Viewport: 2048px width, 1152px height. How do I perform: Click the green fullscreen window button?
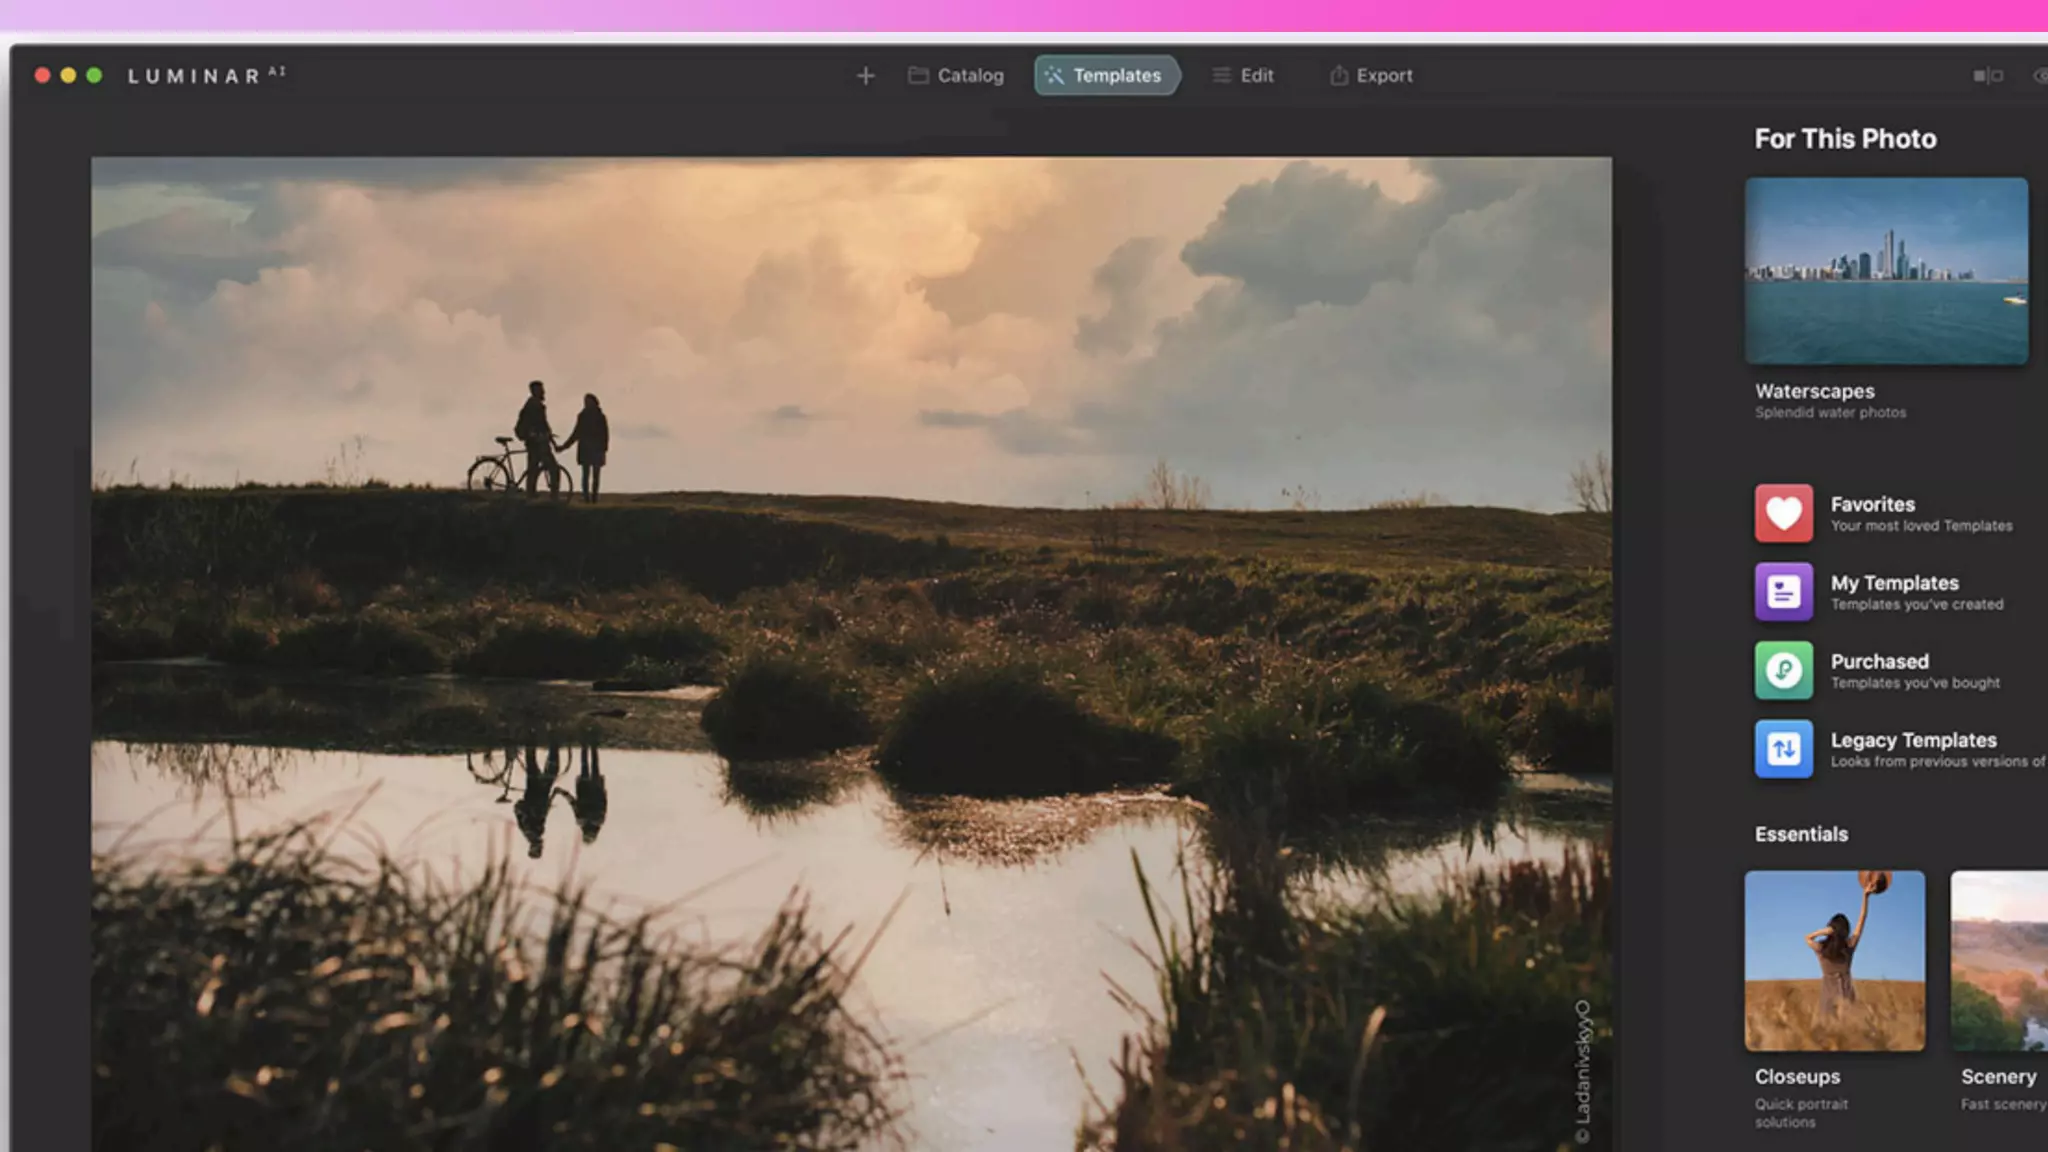point(94,76)
